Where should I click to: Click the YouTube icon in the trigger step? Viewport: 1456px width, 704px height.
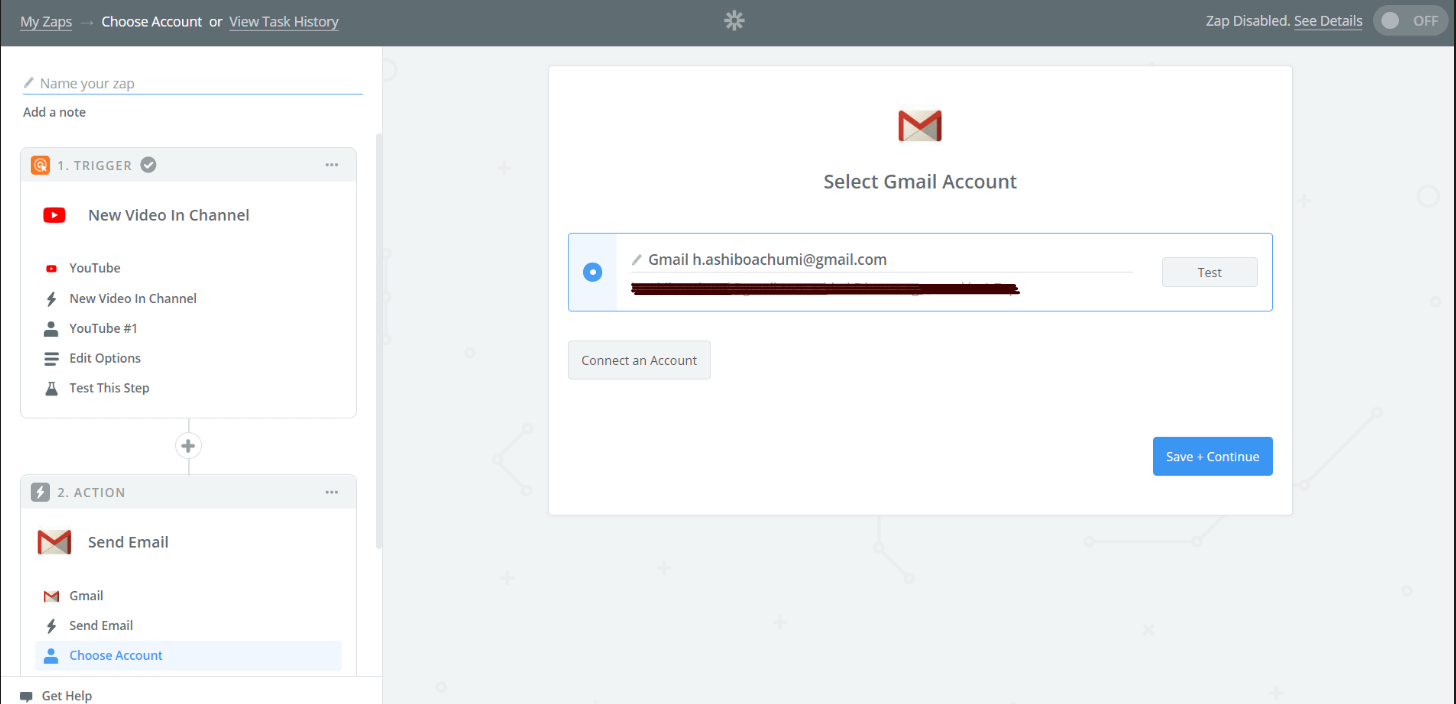coord(53,267)
